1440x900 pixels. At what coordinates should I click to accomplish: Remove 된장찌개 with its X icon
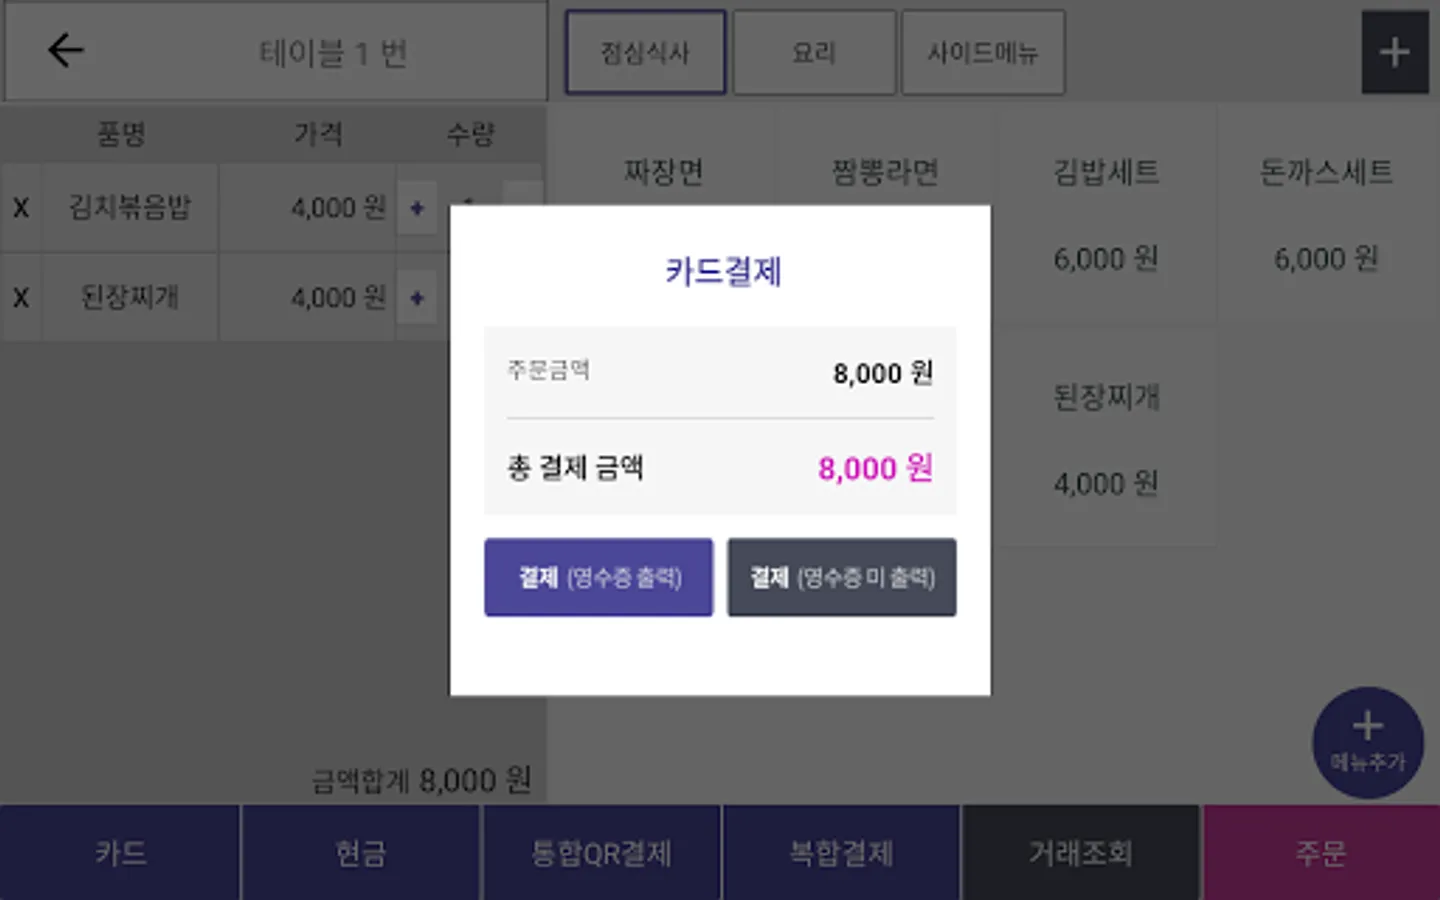pyautogui.click(x=21, y=298)
